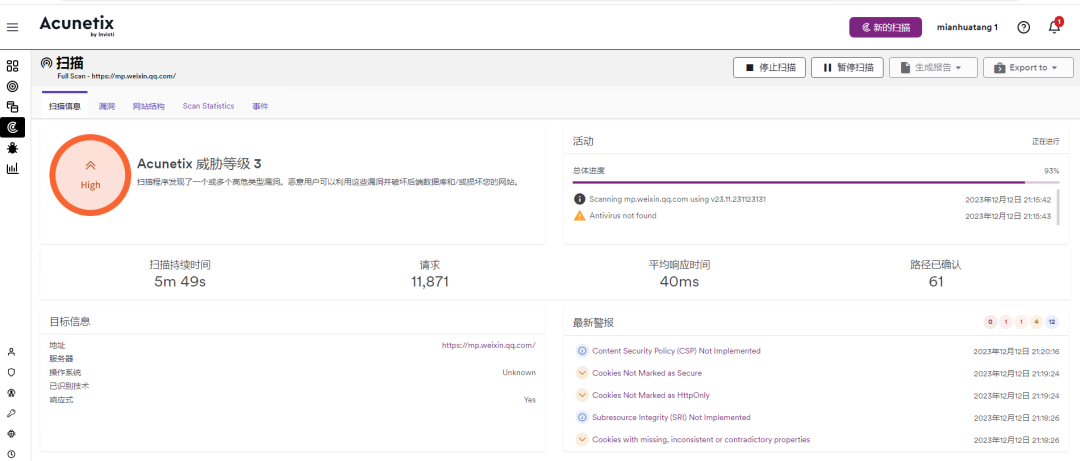Open Targets via the bullseye sidebar icon
Image resolution: width=1080 pixels, height=461 pixels.
[x=12, y=86]
